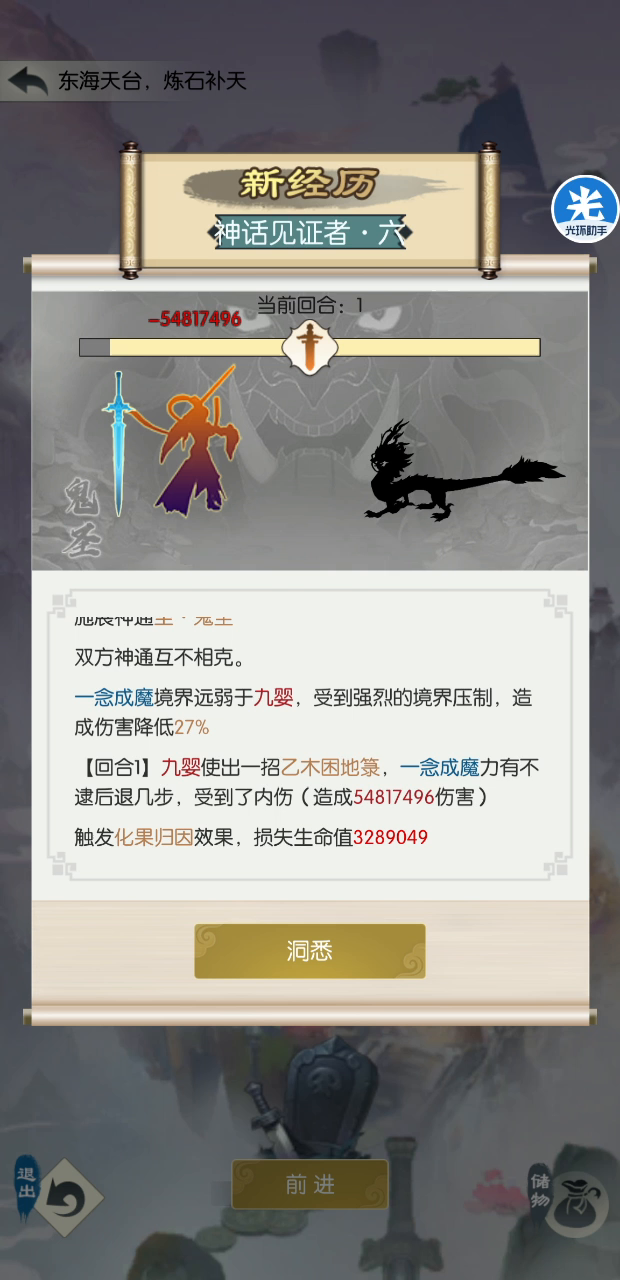Tap the 新经历 scroll title banner

coord(309,184)
